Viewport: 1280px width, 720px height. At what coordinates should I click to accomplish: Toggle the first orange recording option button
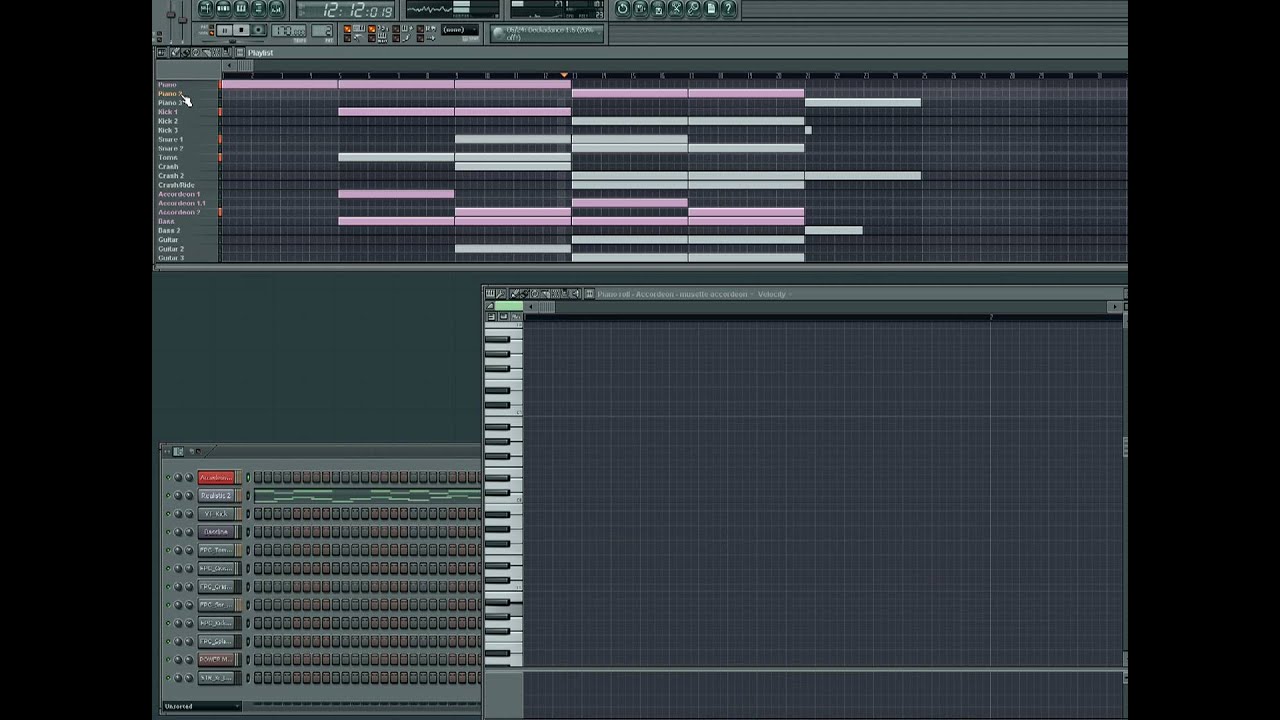point(347,29)
